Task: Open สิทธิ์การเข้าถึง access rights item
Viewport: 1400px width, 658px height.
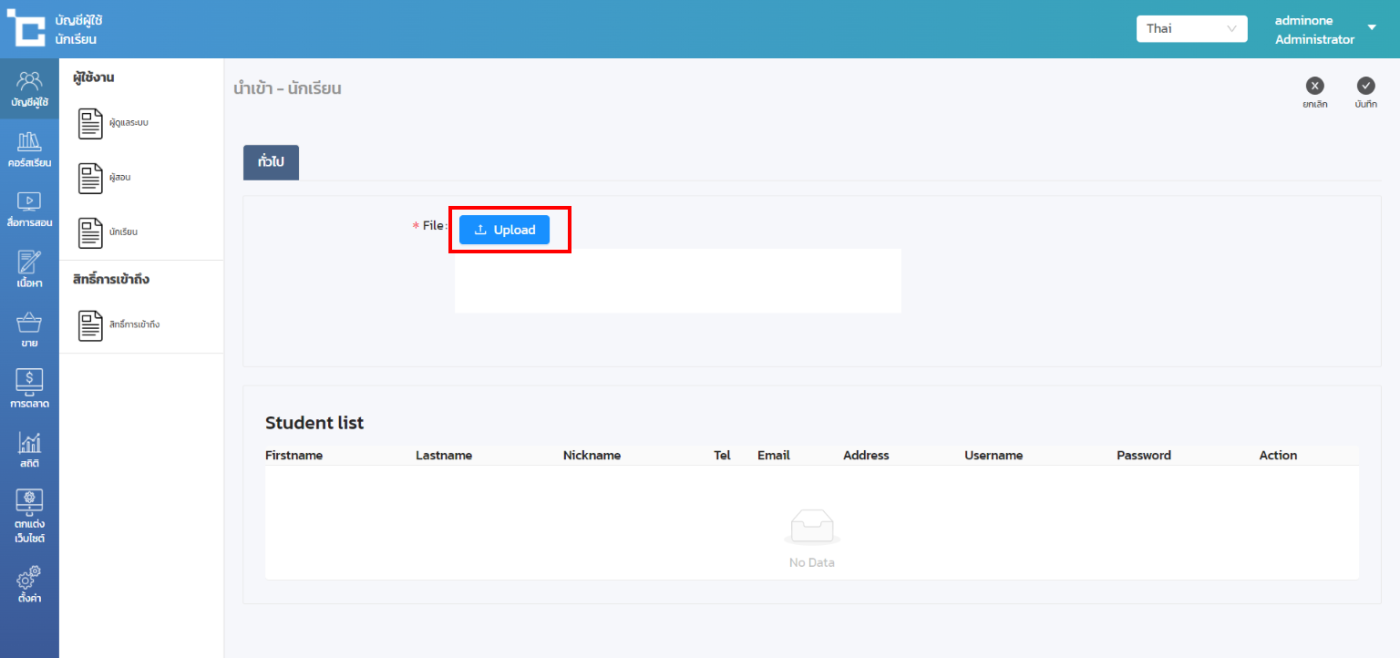Action: tap(118, 325)
